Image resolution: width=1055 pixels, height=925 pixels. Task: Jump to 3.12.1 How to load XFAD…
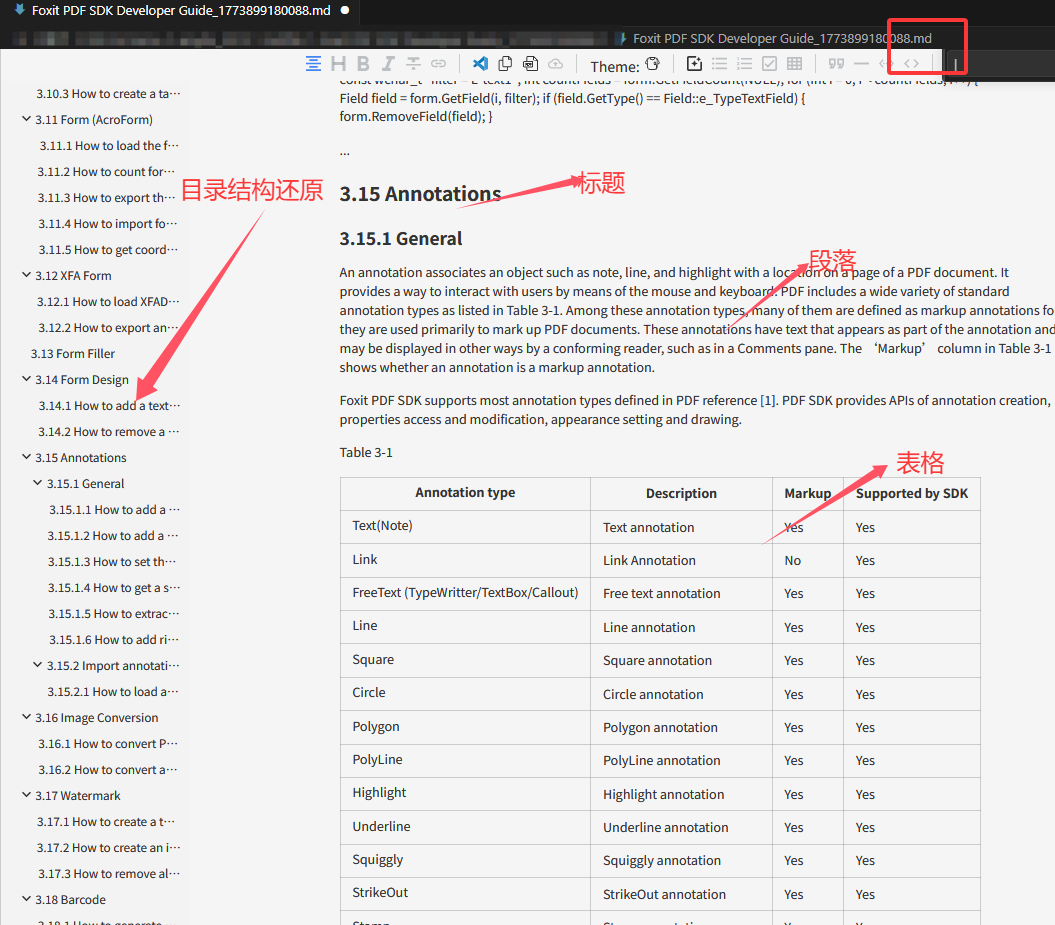108,301
